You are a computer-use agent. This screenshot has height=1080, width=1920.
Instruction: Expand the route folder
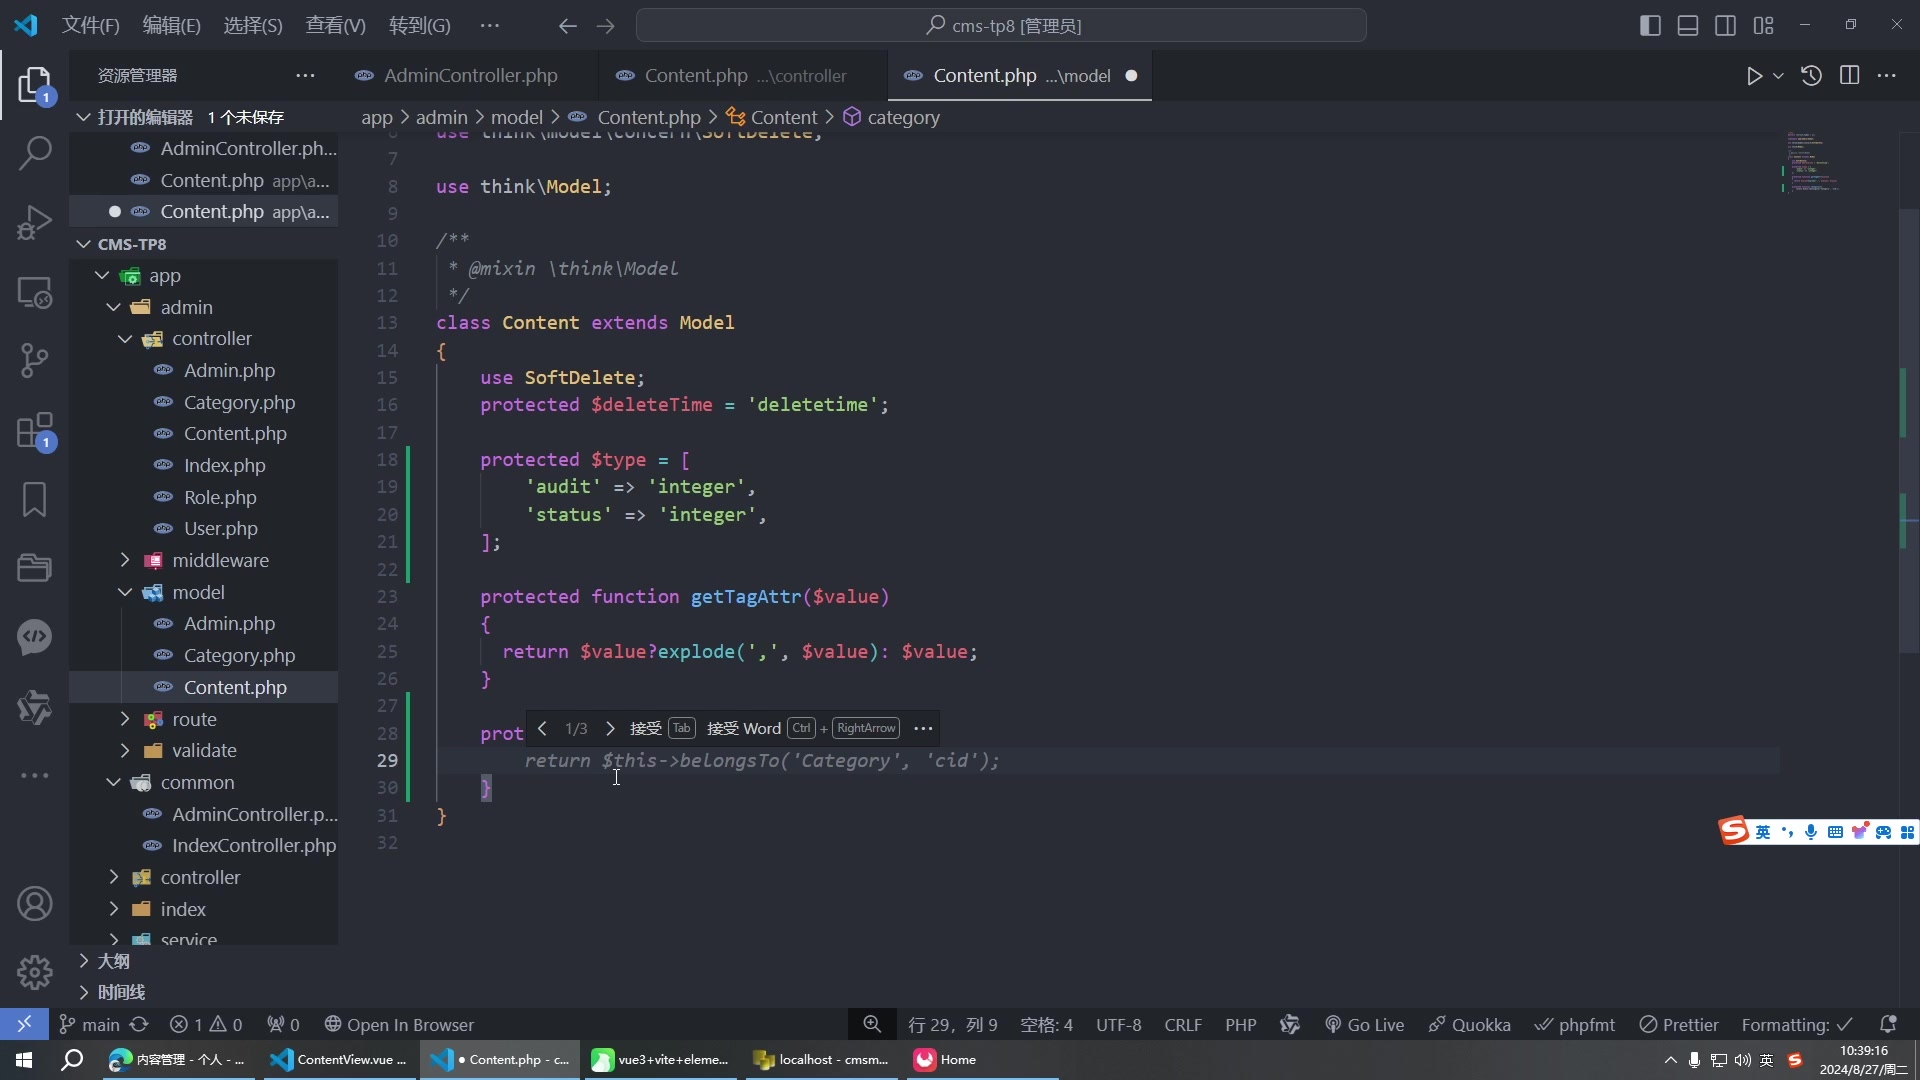(x=125, y=719)
